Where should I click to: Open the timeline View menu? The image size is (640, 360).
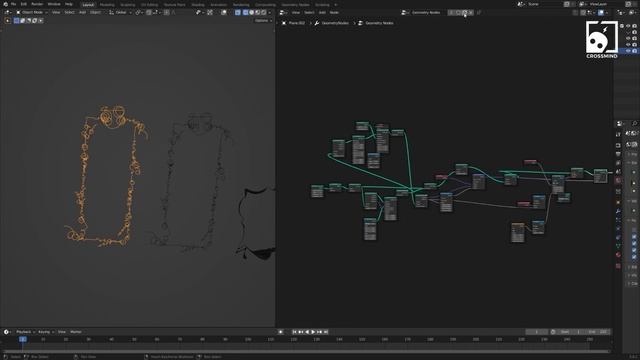[x=62, y=332]
